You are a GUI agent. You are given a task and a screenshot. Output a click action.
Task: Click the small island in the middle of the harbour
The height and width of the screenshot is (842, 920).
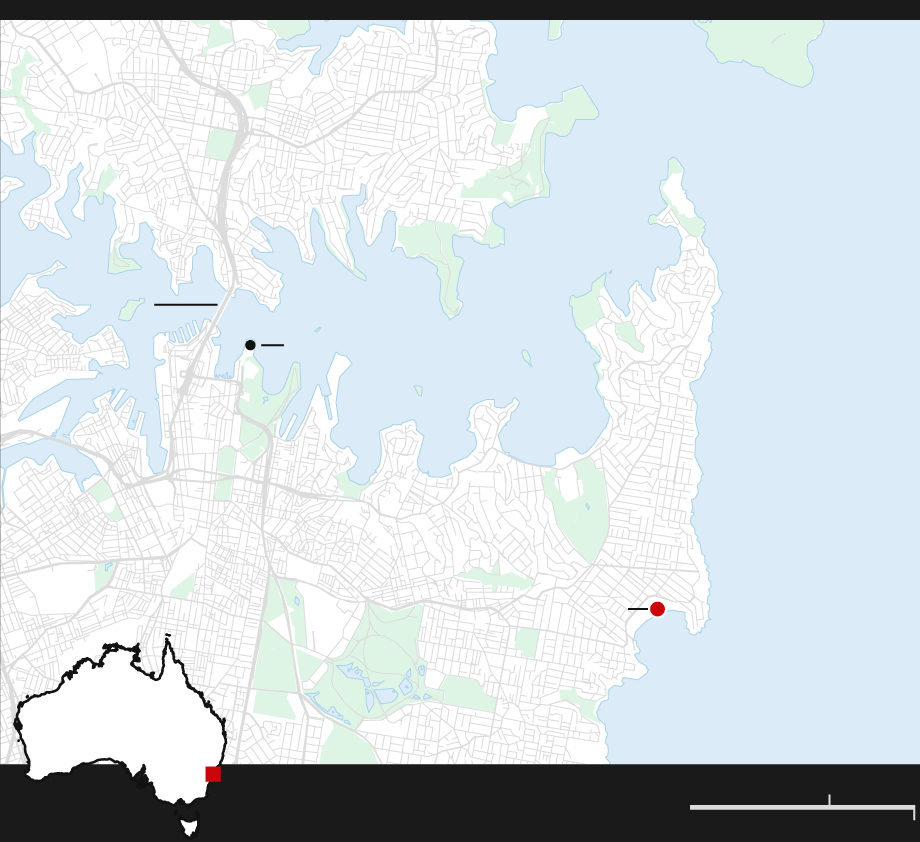point(526,357)
